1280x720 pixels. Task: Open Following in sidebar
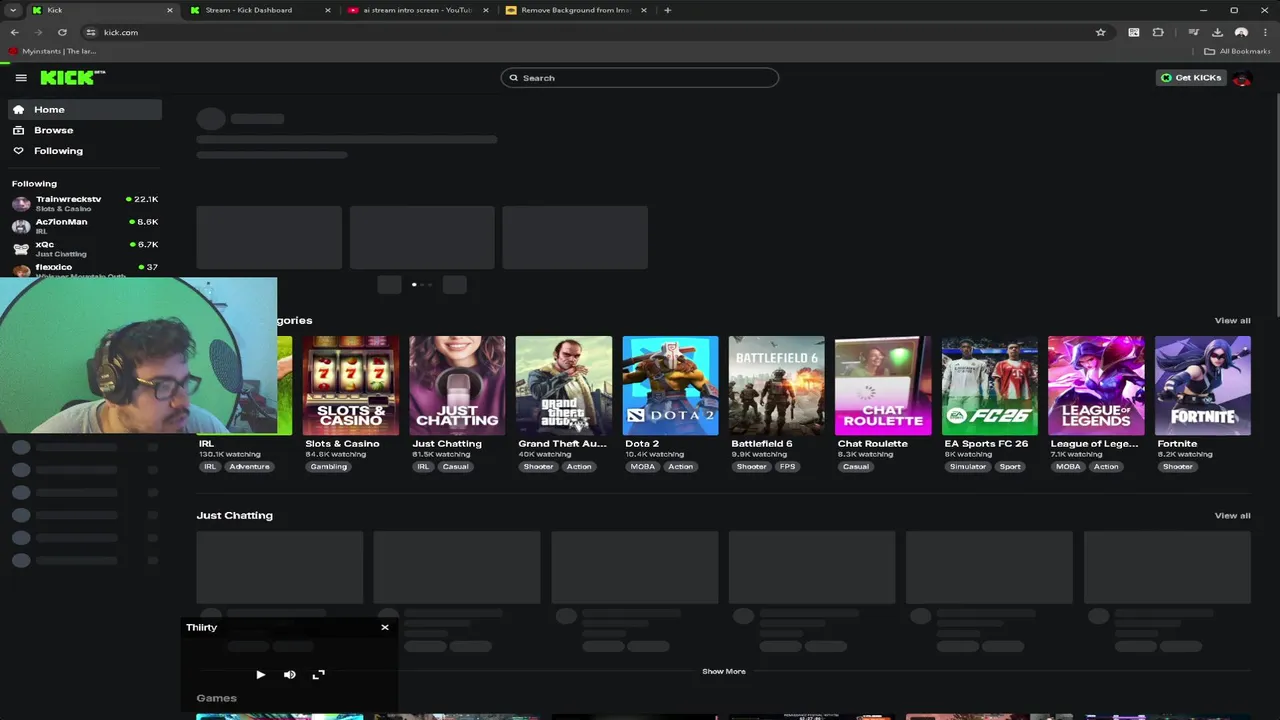pos(85,151)
